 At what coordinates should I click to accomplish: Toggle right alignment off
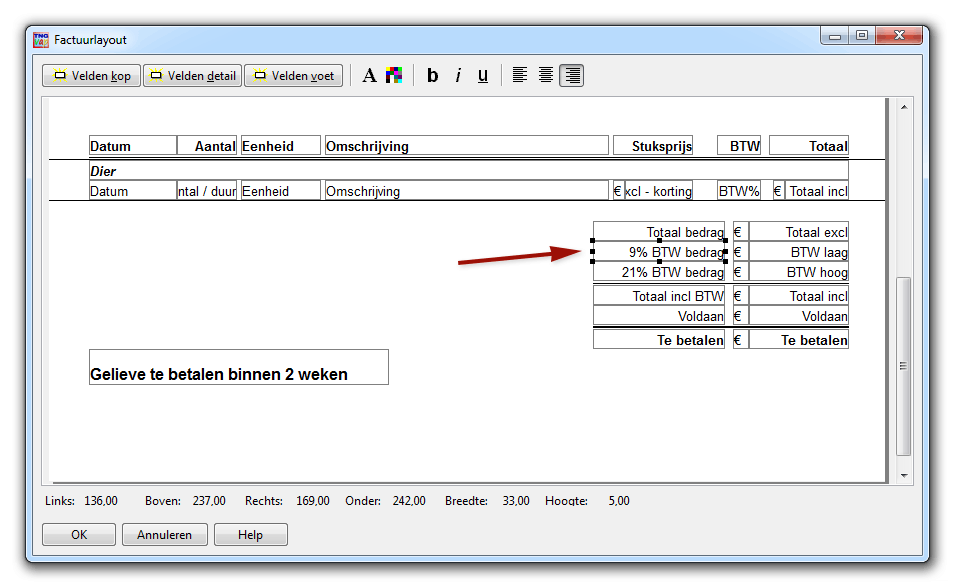coord(571,74)
